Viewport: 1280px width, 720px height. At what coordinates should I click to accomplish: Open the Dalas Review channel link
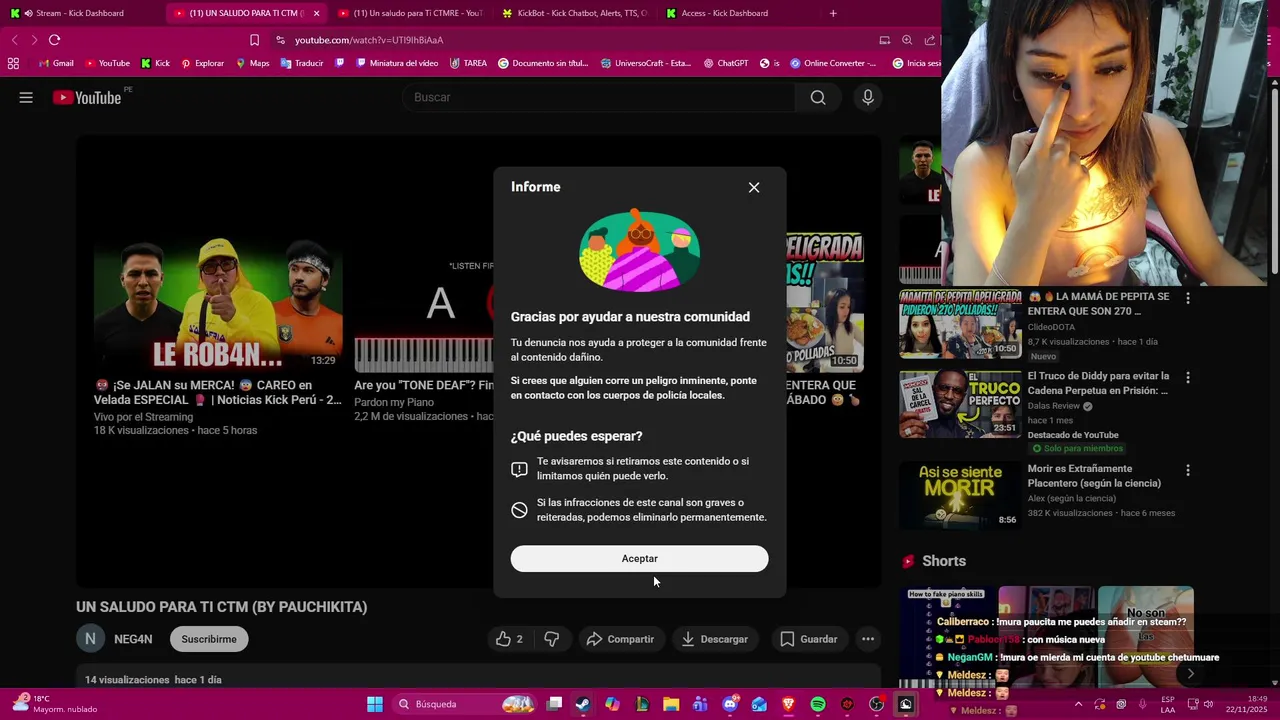pyautogui.click(x=1054, y=406)
